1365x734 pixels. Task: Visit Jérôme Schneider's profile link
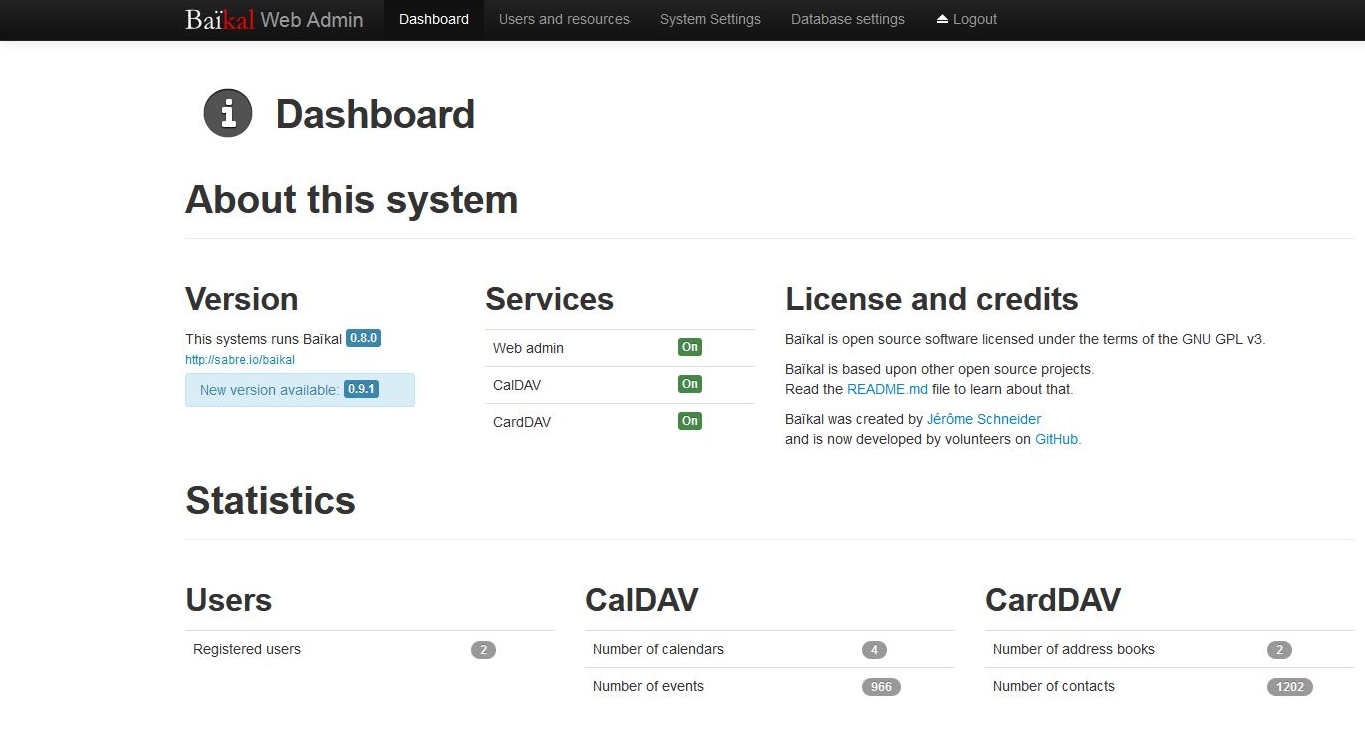click(x=983, y=419)
